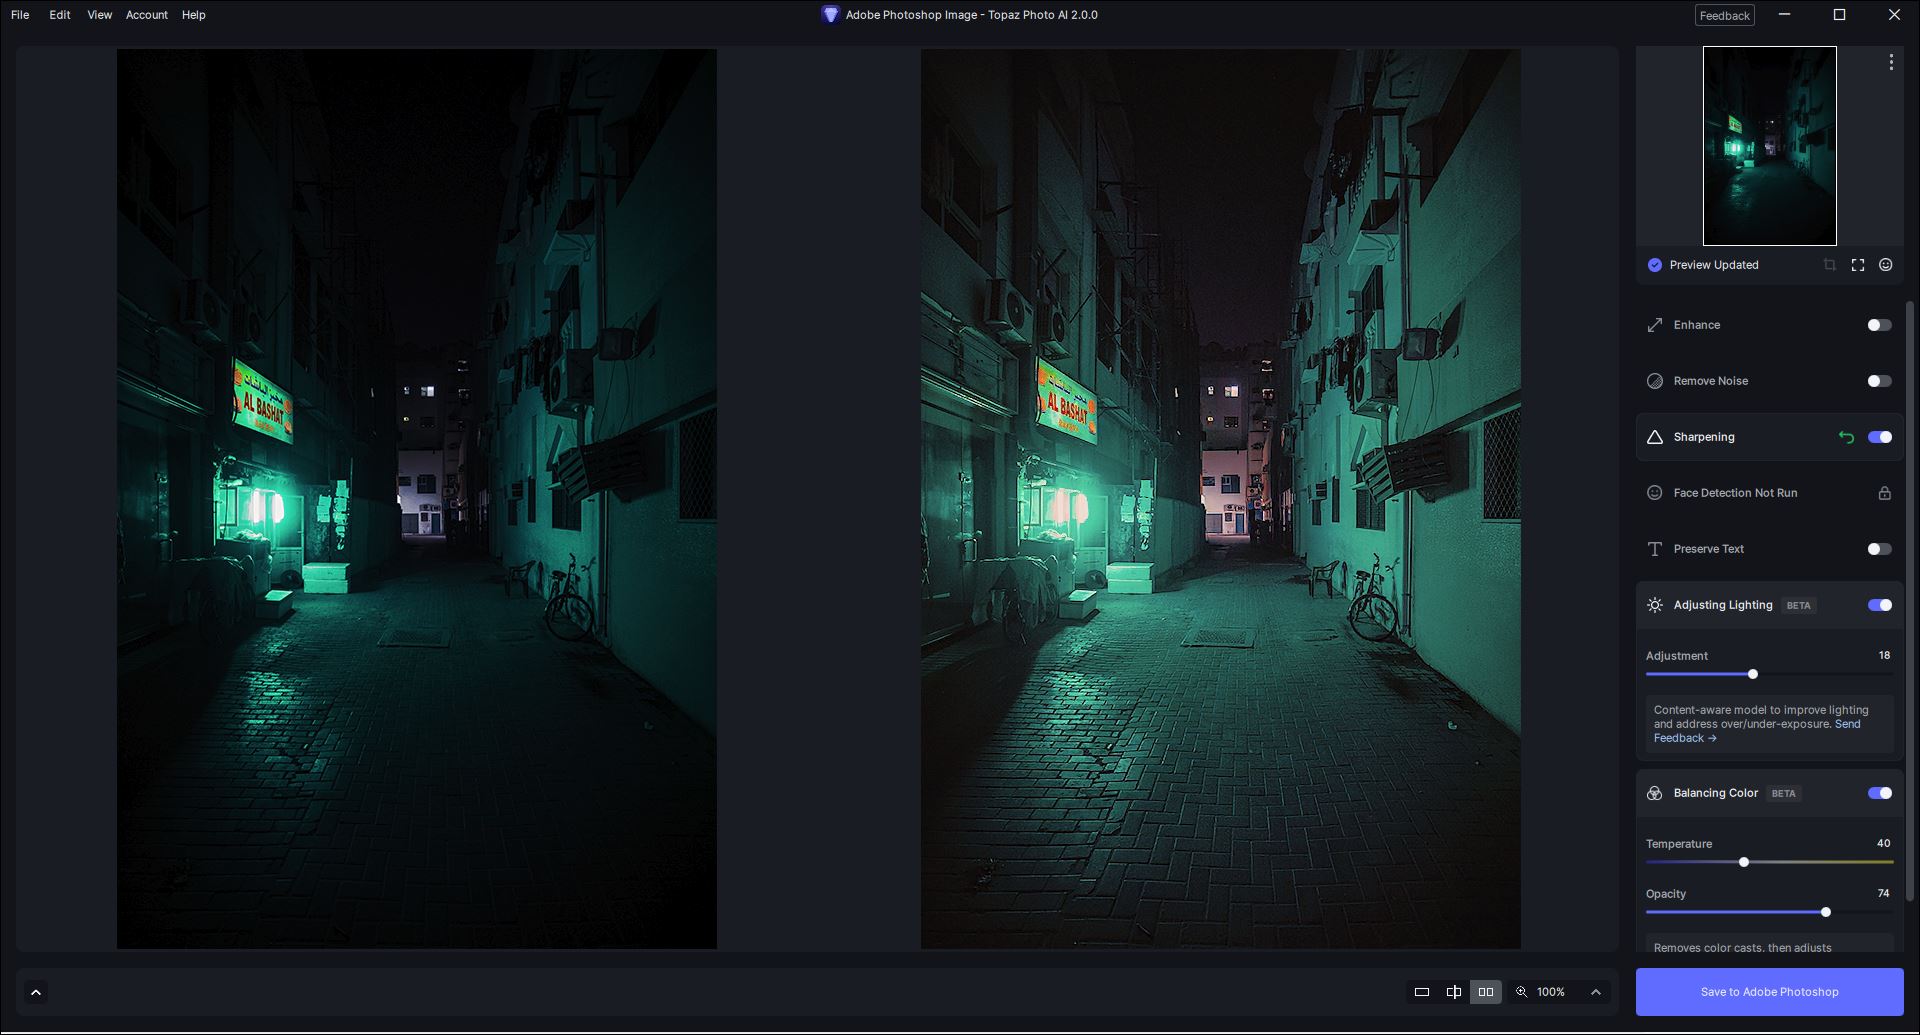
Task: Open the Edit menu
Action: pos(60,15)
